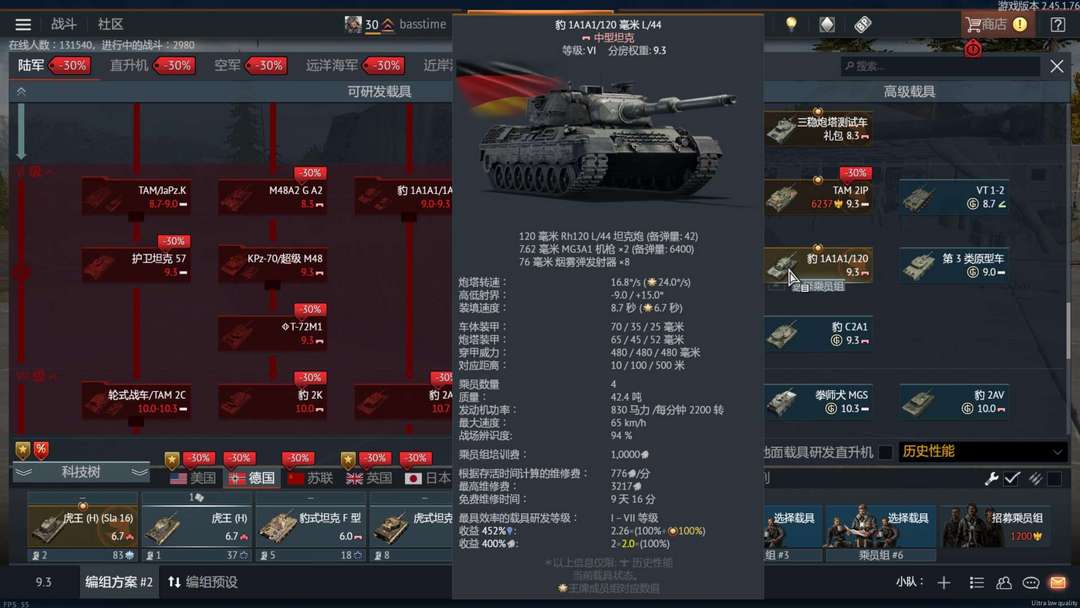Expand the 历史性能 dropdown
1080x608 pixels.
(x=984, y=452)
